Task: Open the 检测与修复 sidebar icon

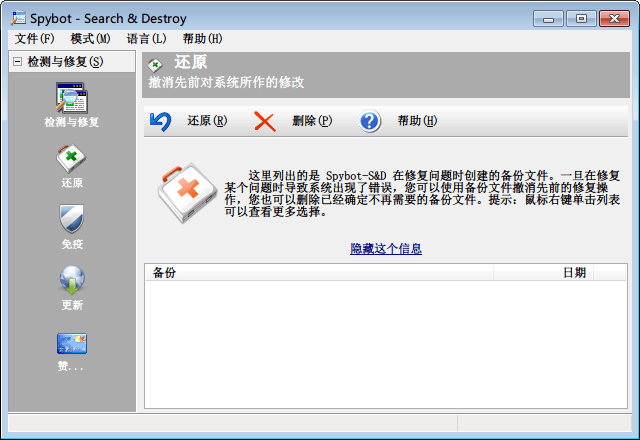Action: click(x=71, y=99)
